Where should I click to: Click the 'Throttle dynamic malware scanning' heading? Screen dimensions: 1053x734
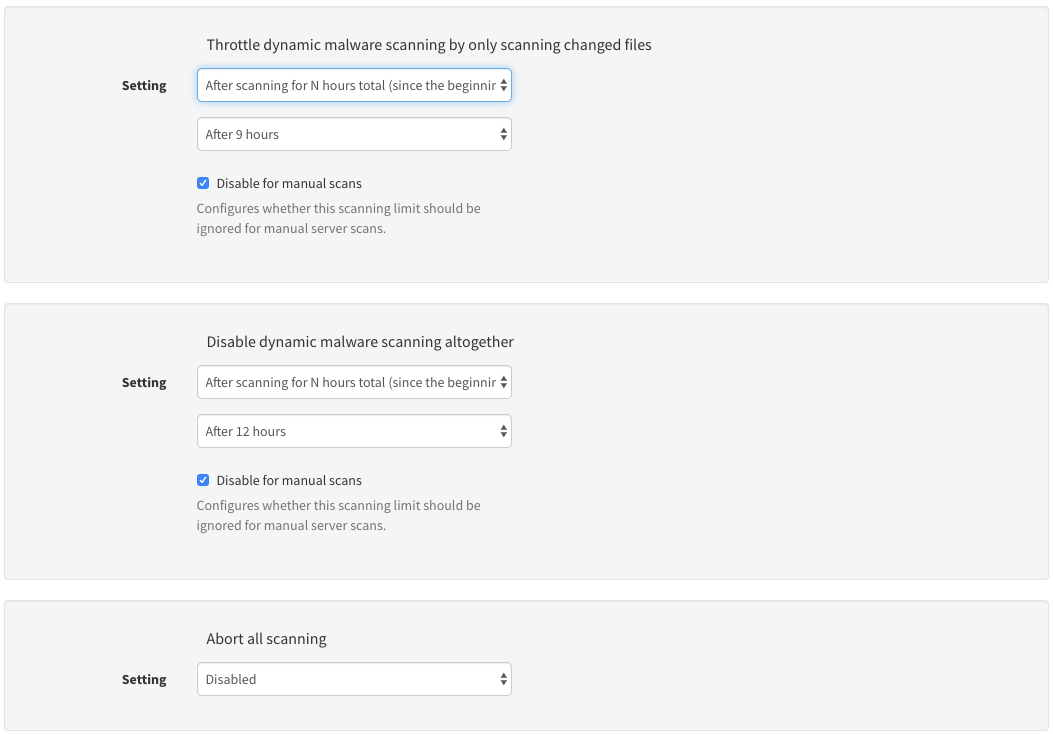click(428, 45)
